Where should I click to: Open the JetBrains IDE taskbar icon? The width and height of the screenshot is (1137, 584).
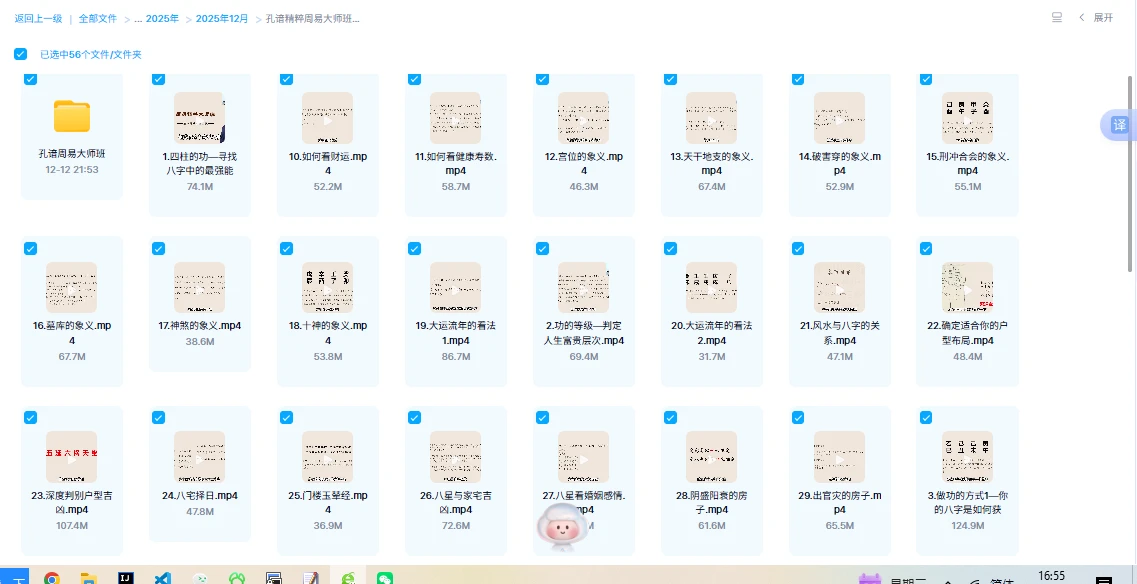pyautogui.click(x=126, y=578)
